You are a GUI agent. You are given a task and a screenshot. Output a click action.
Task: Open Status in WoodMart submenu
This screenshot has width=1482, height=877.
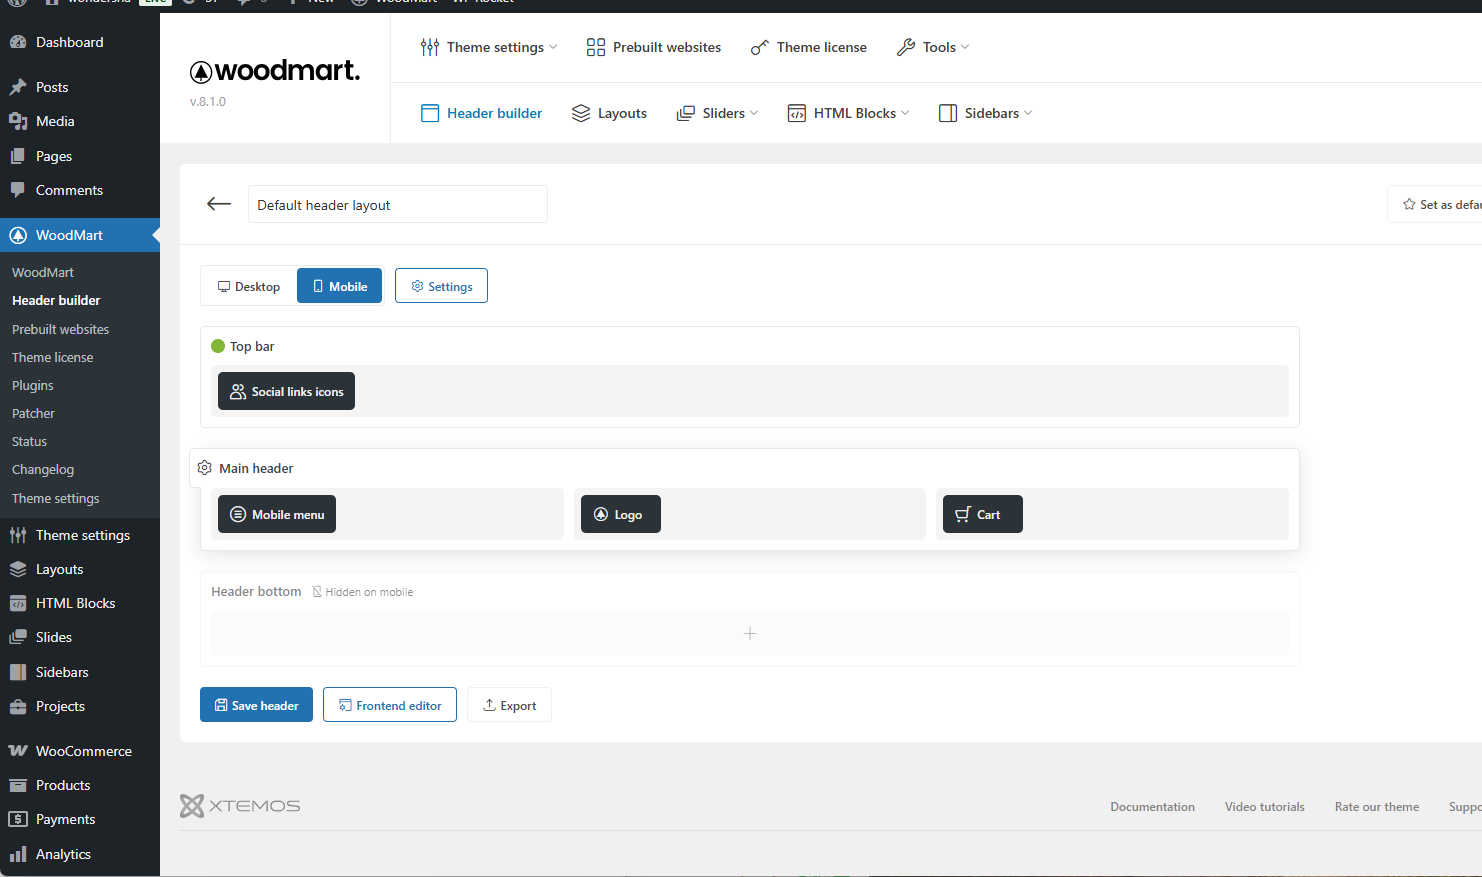(x=29, y=441)
